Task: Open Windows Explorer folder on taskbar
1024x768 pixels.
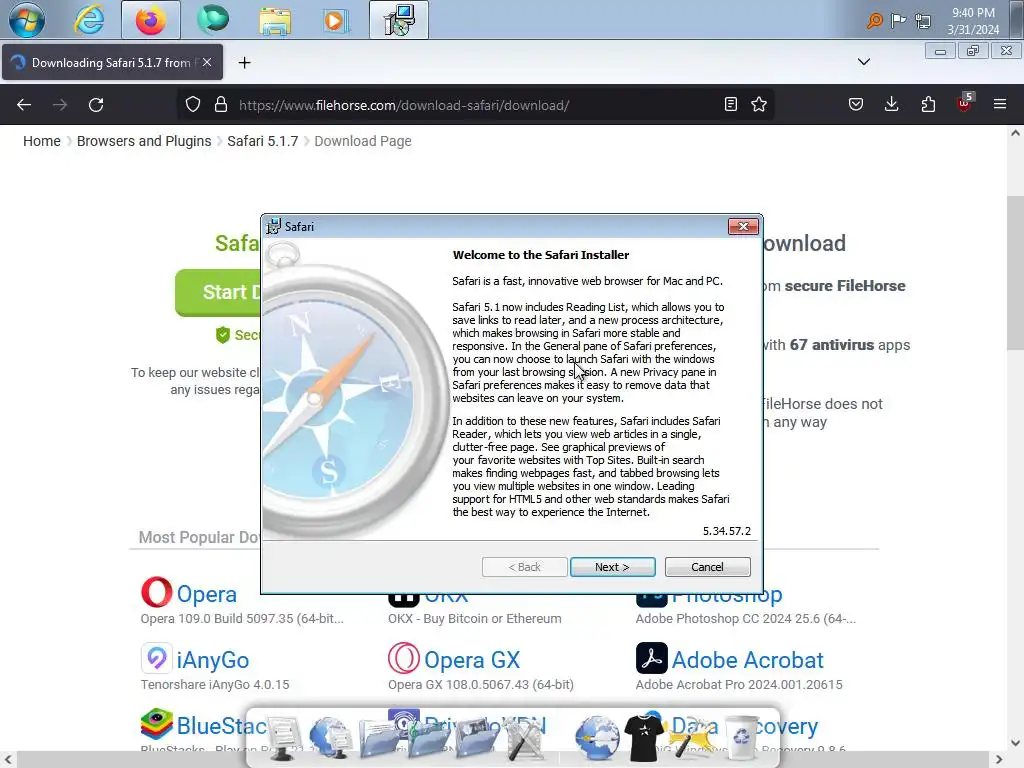Action: pyautogui.click(x=275, y=20)
